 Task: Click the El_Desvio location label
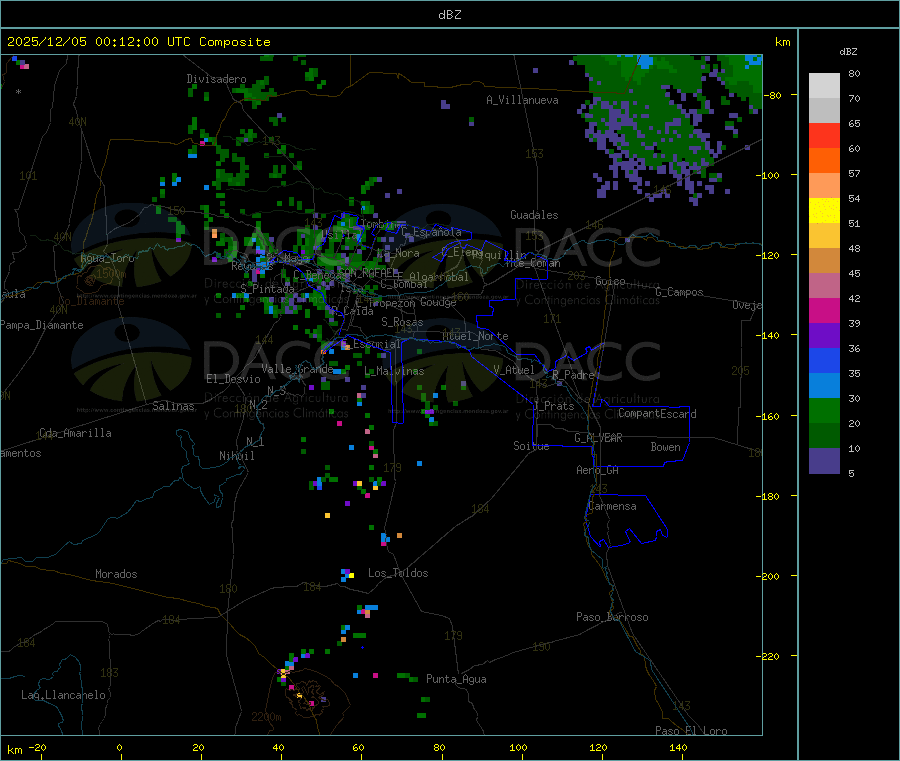point(234,379)
